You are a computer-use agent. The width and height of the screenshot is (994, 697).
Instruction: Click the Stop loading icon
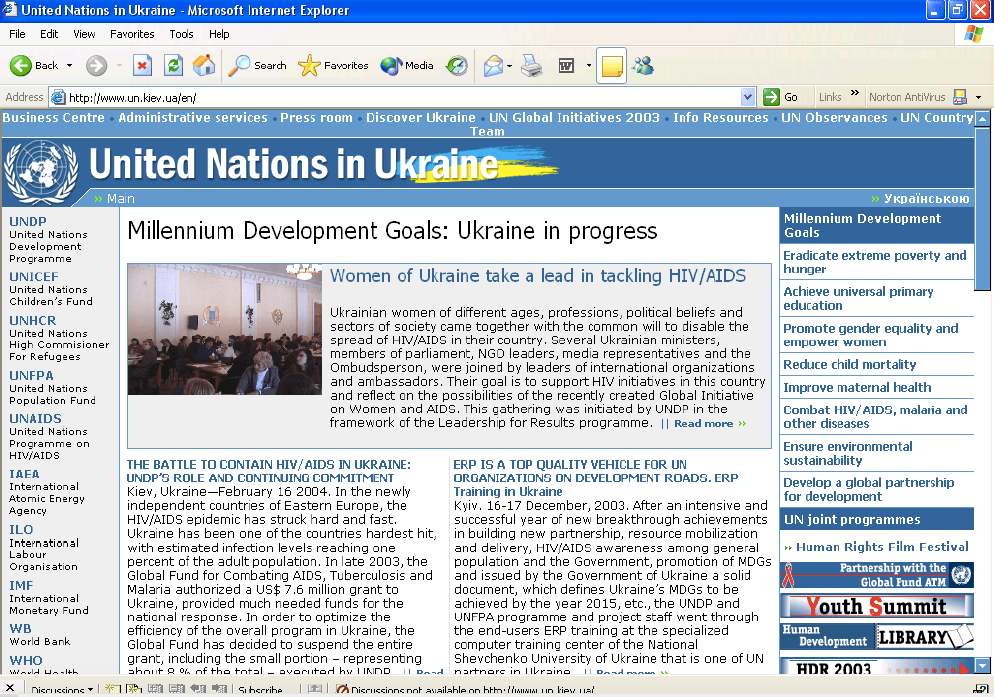(142, 66)
